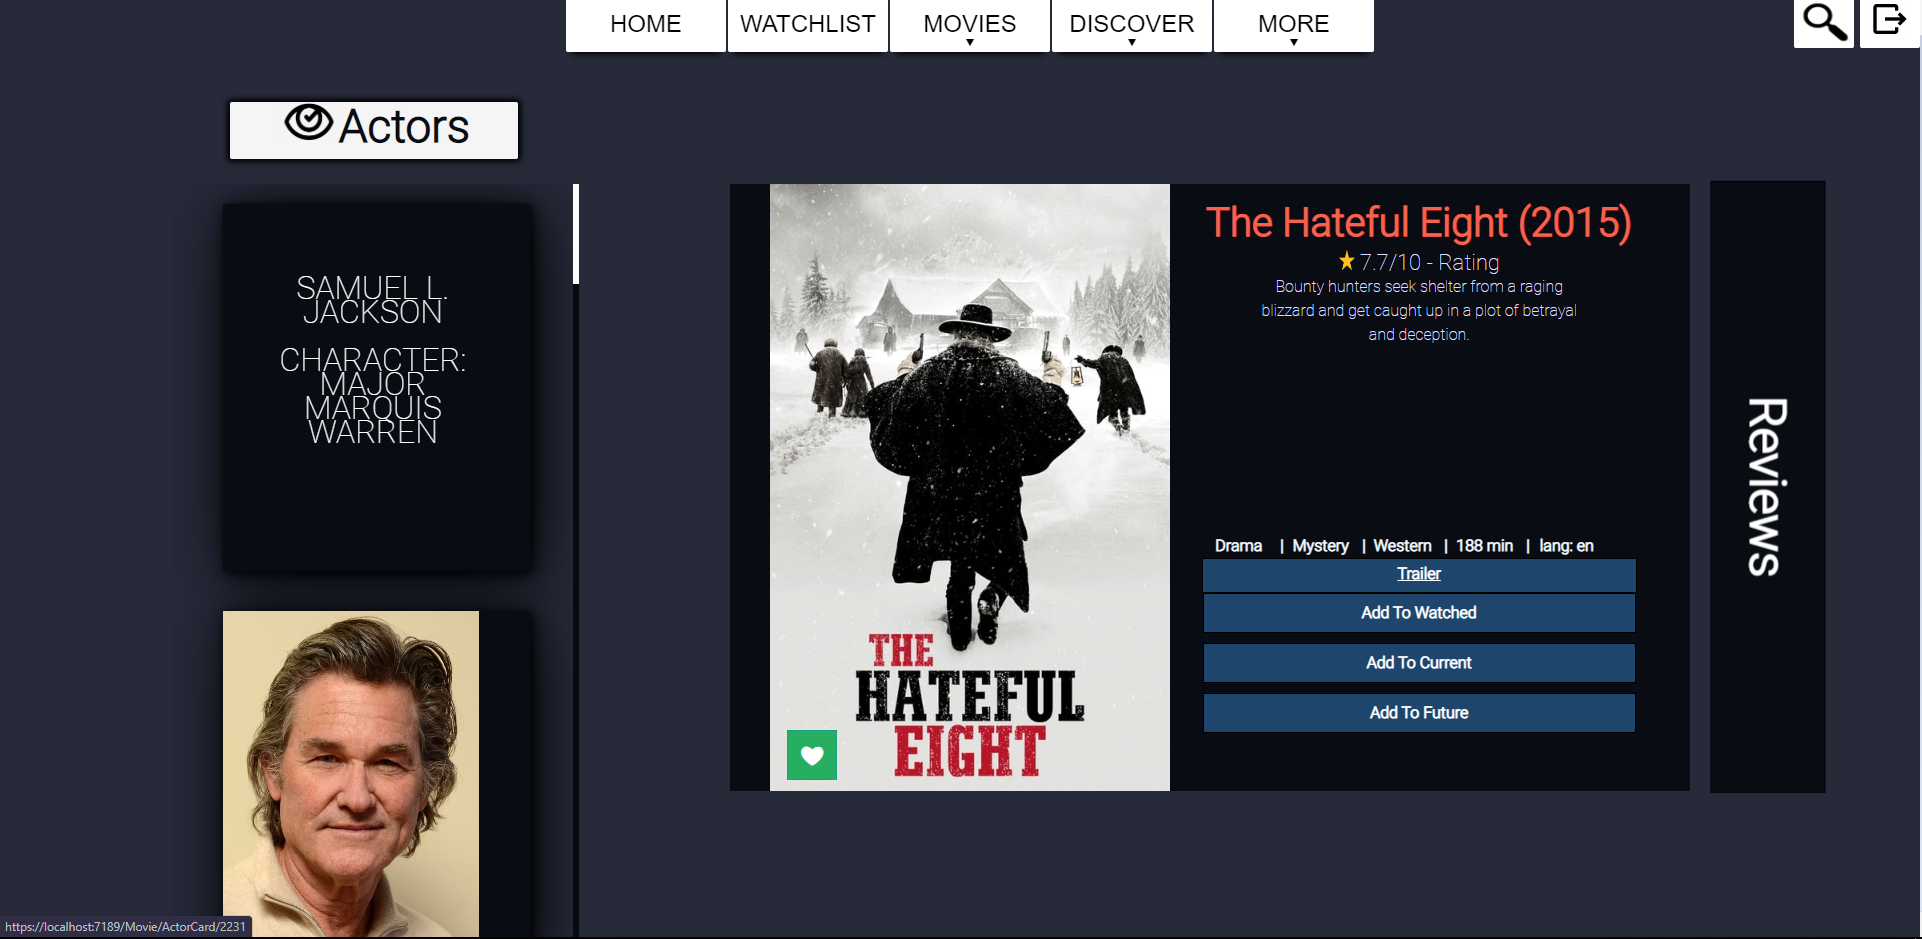Screen dimensions: 1922x939
Task: Click the Mystery genre label
Action: (x=1320, y=546)
